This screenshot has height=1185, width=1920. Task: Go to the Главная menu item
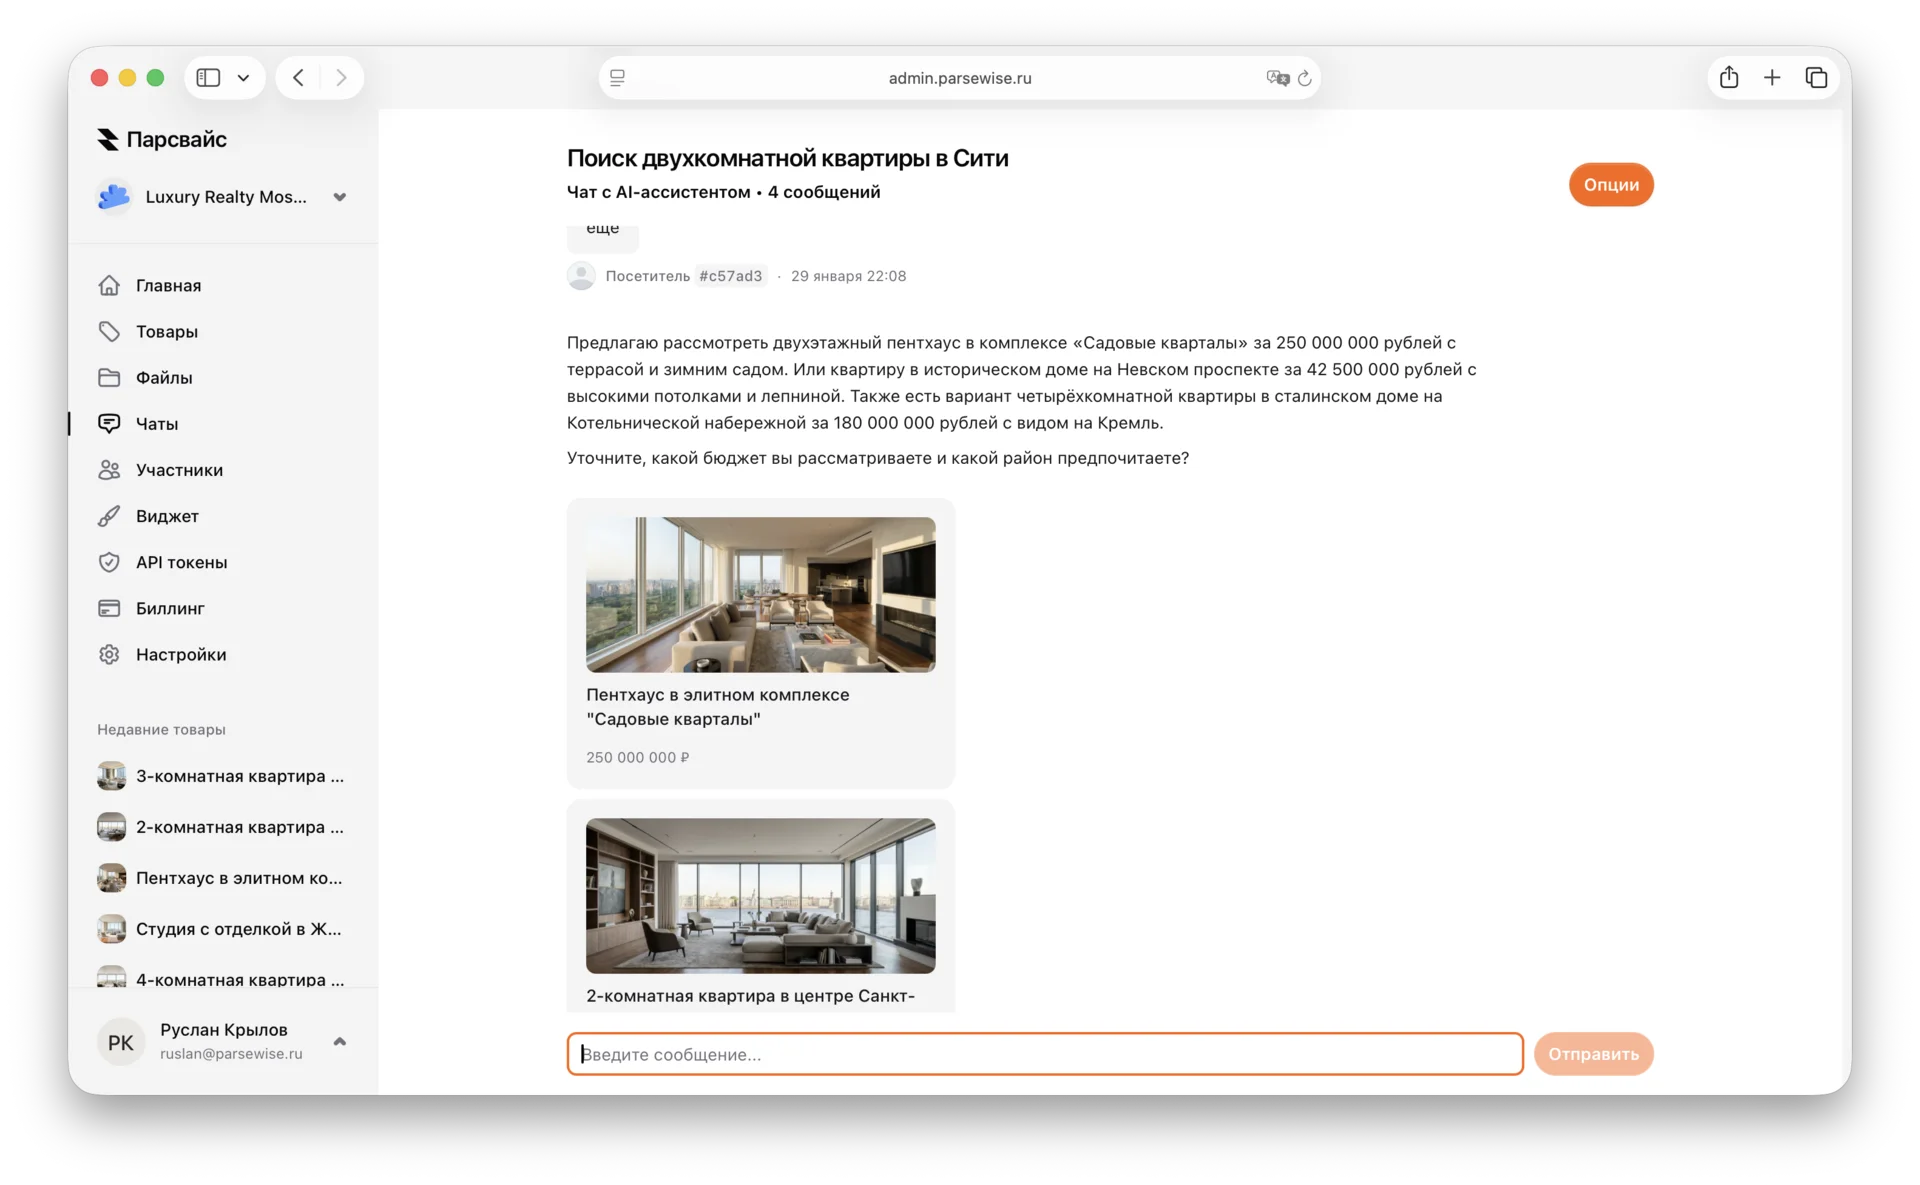(168, 286)
